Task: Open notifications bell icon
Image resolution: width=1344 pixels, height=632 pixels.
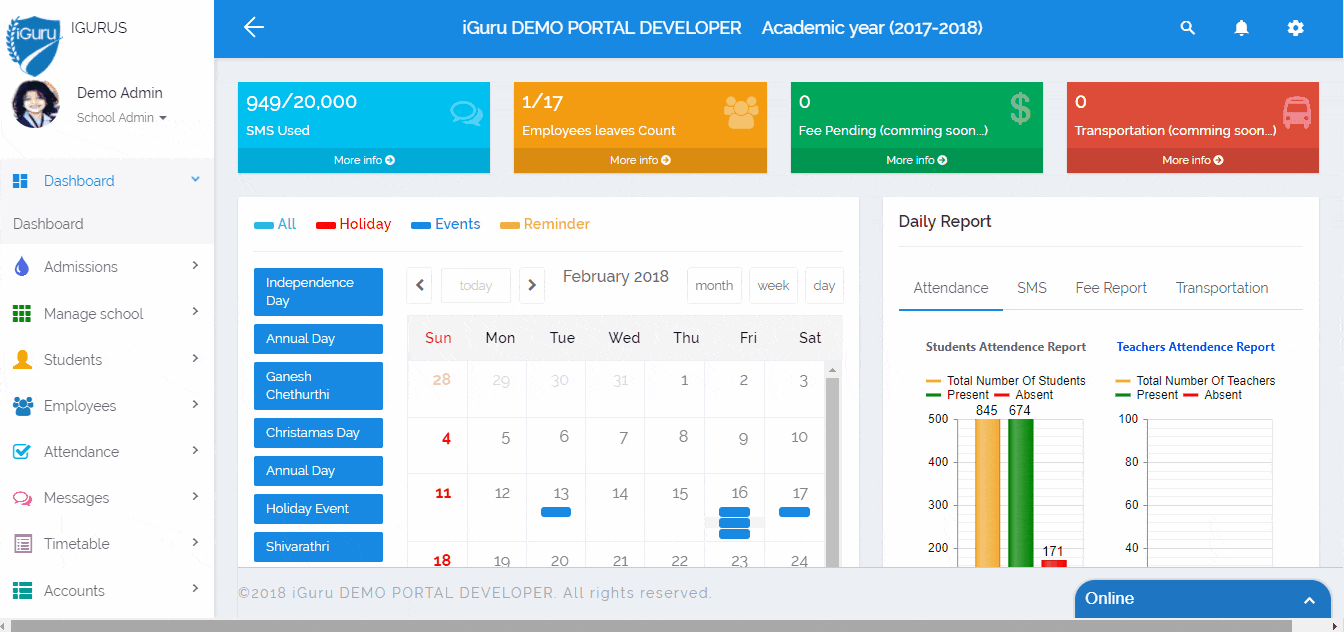Action: 1242,28
